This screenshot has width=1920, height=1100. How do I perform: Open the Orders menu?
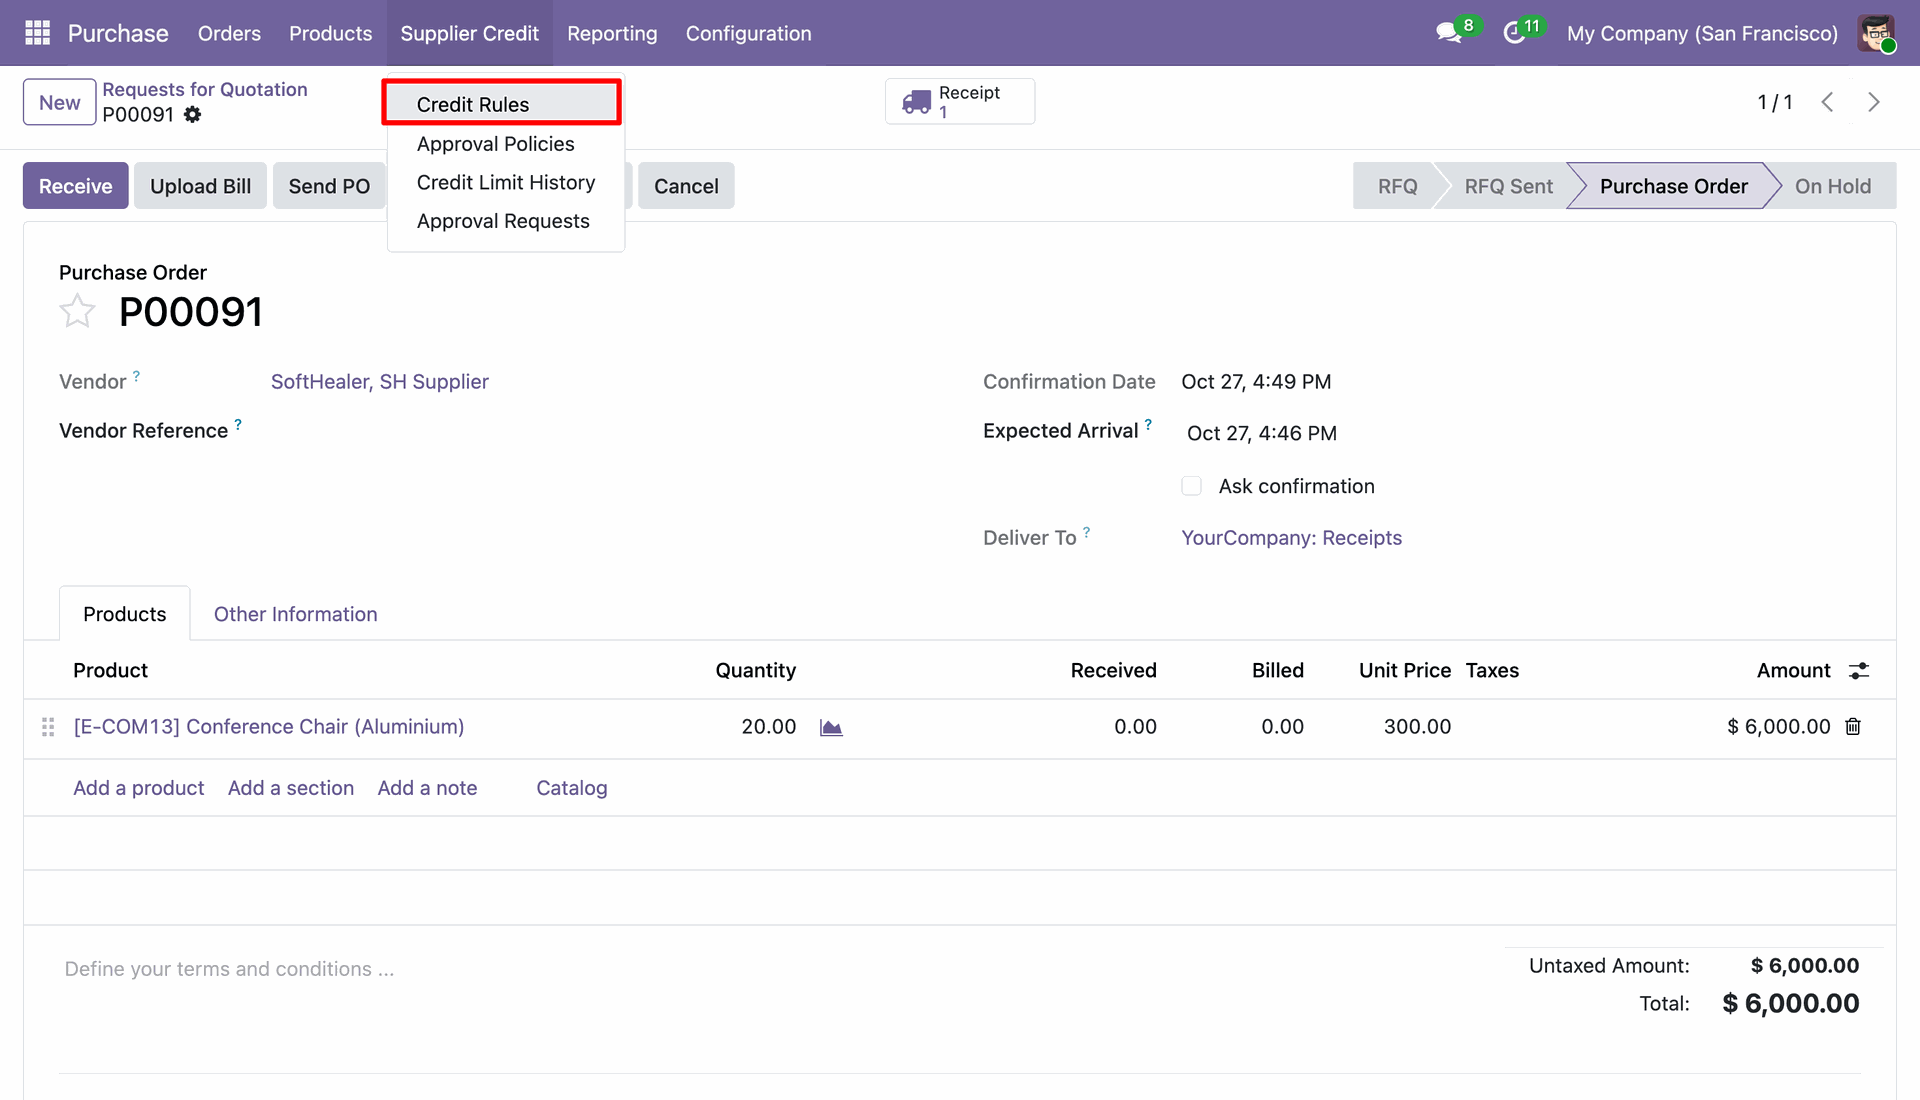click(x=229, y=33)
